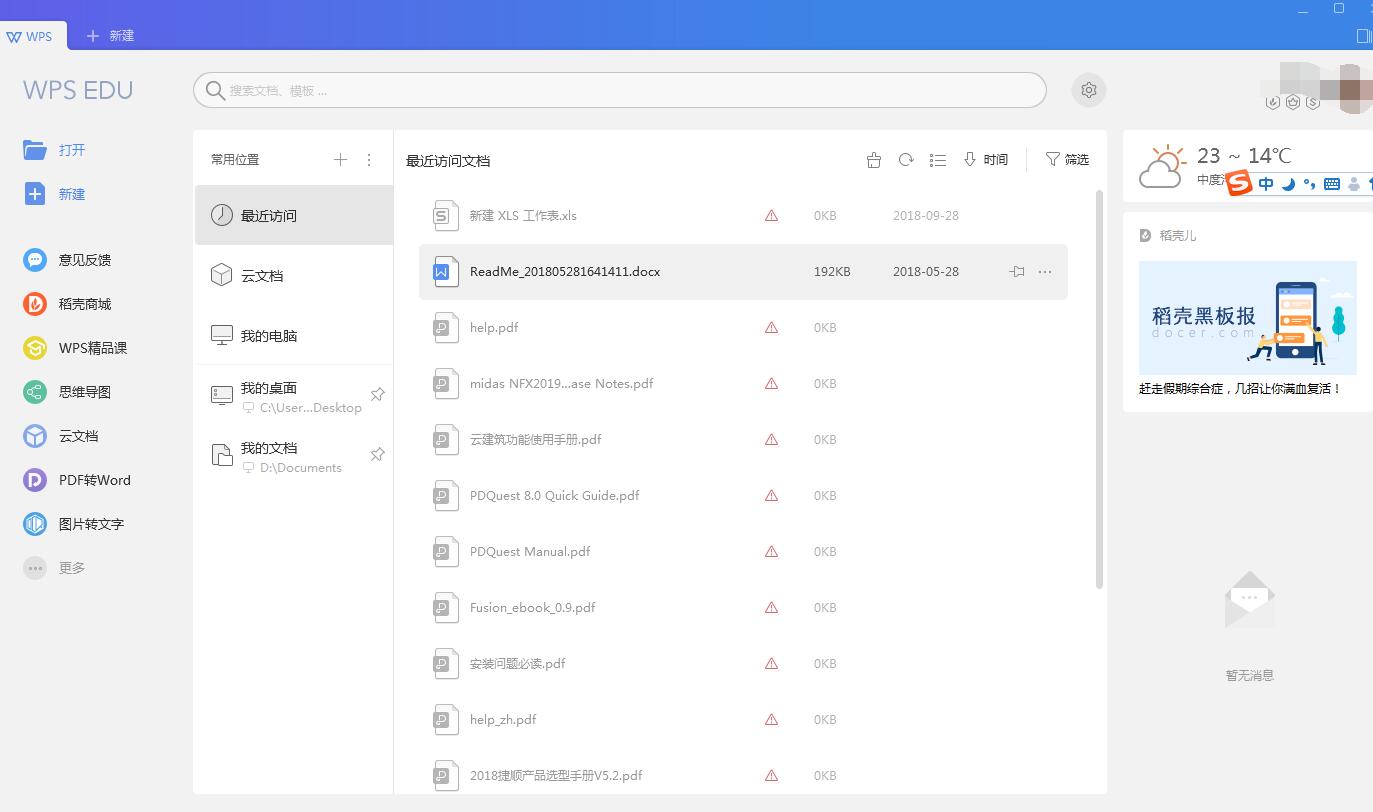Select 云文档 in the locations panel

pos(262,276)
